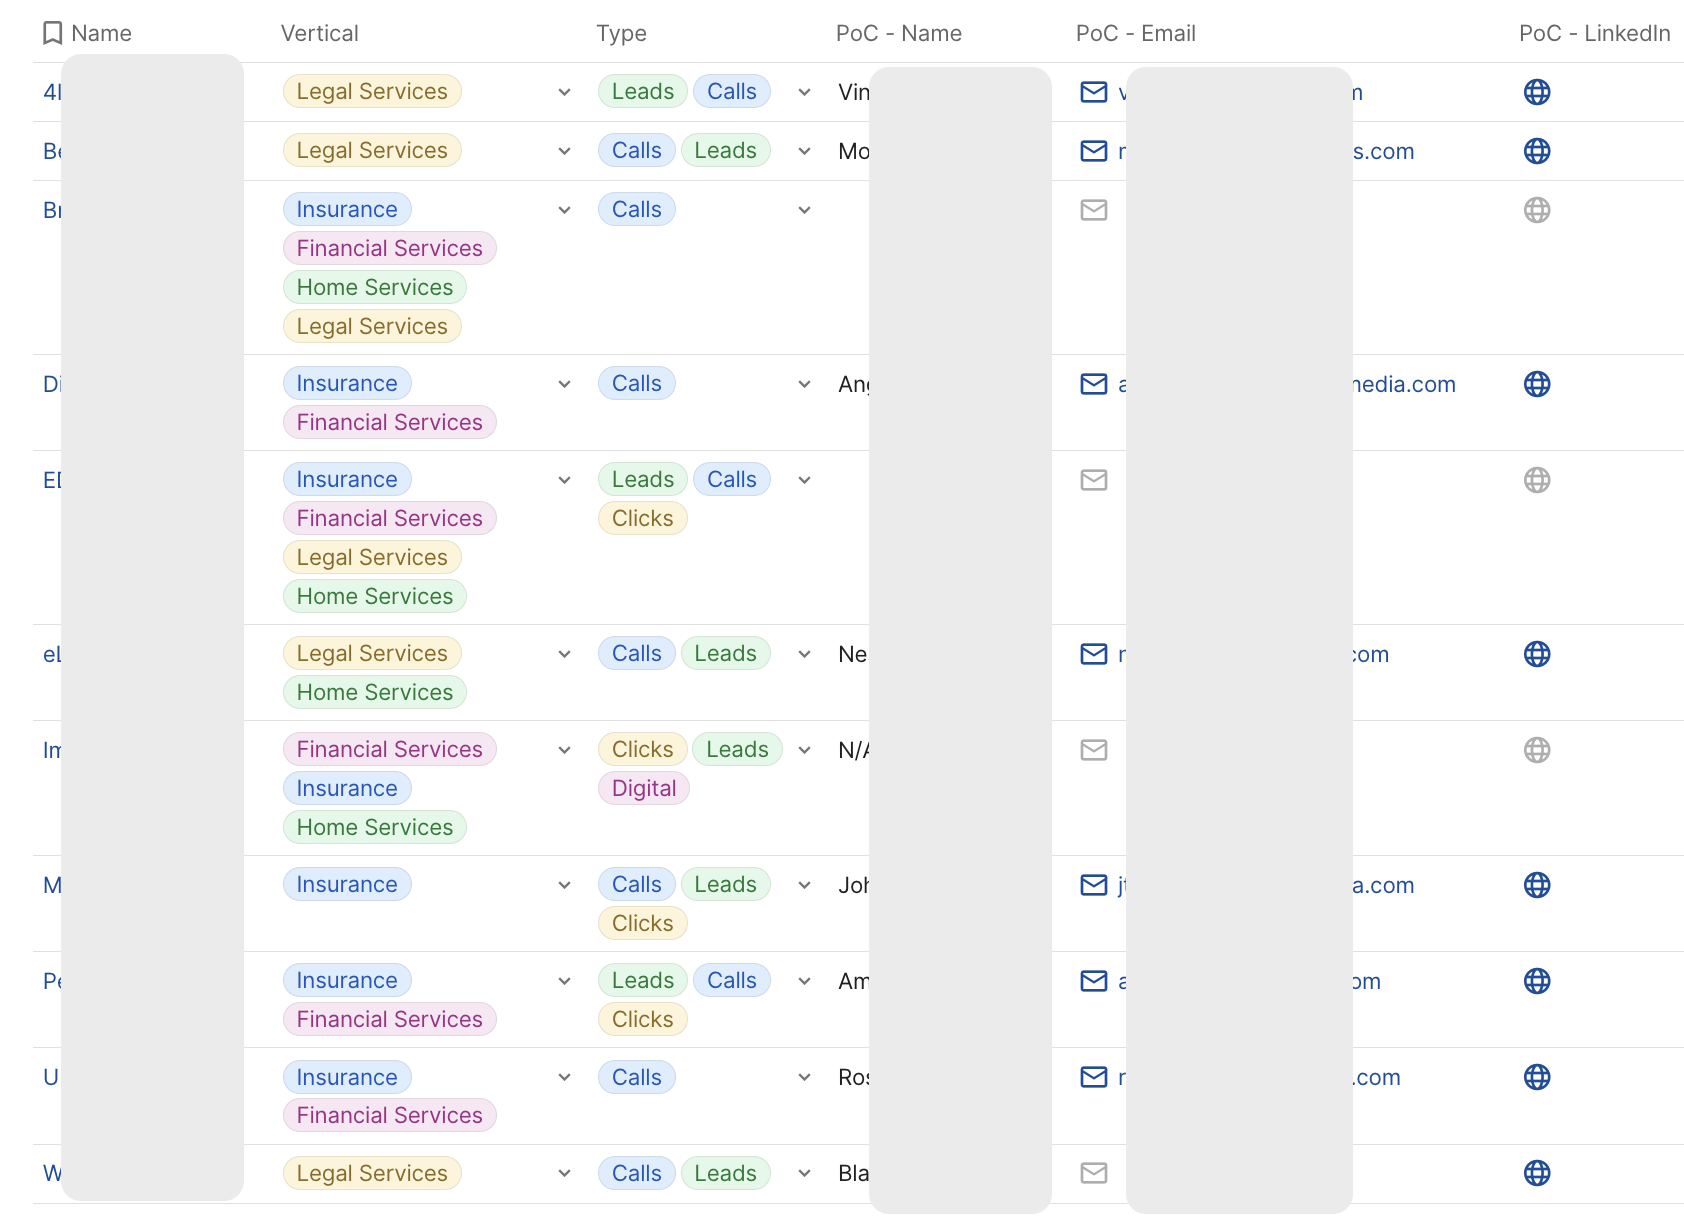The width and height of the screenshot is (1684, 1222).
Task: Open the email icon on John's Insurance row
Action: point(1094,884)
